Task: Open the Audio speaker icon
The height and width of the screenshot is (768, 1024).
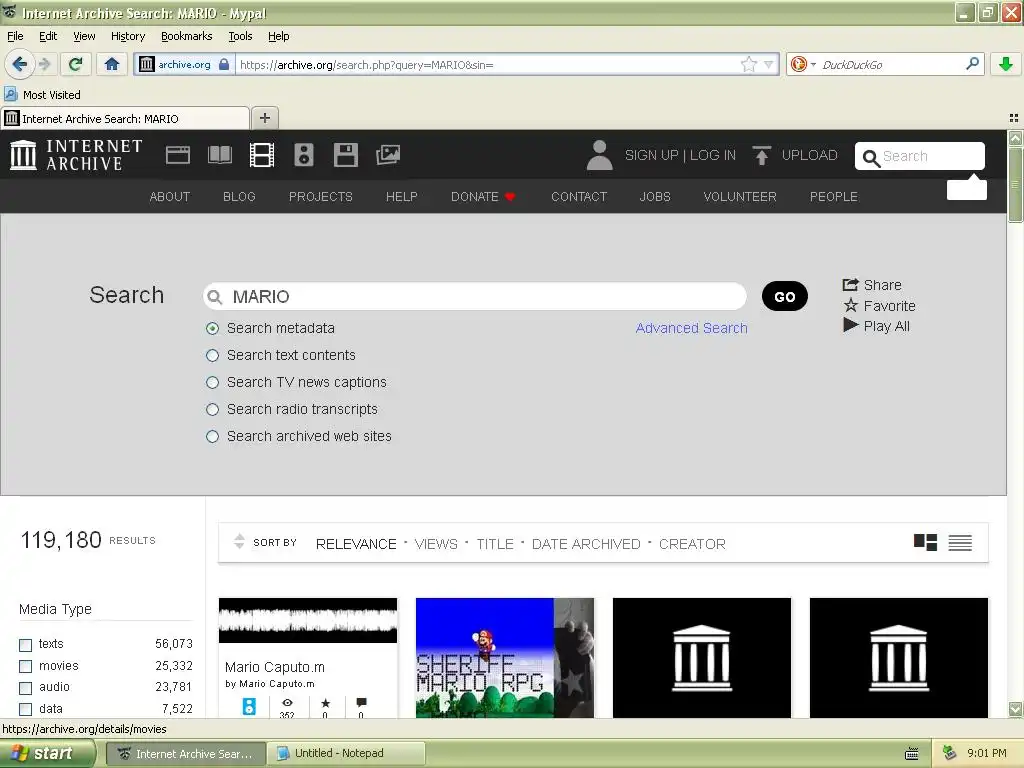Action: 304,155
